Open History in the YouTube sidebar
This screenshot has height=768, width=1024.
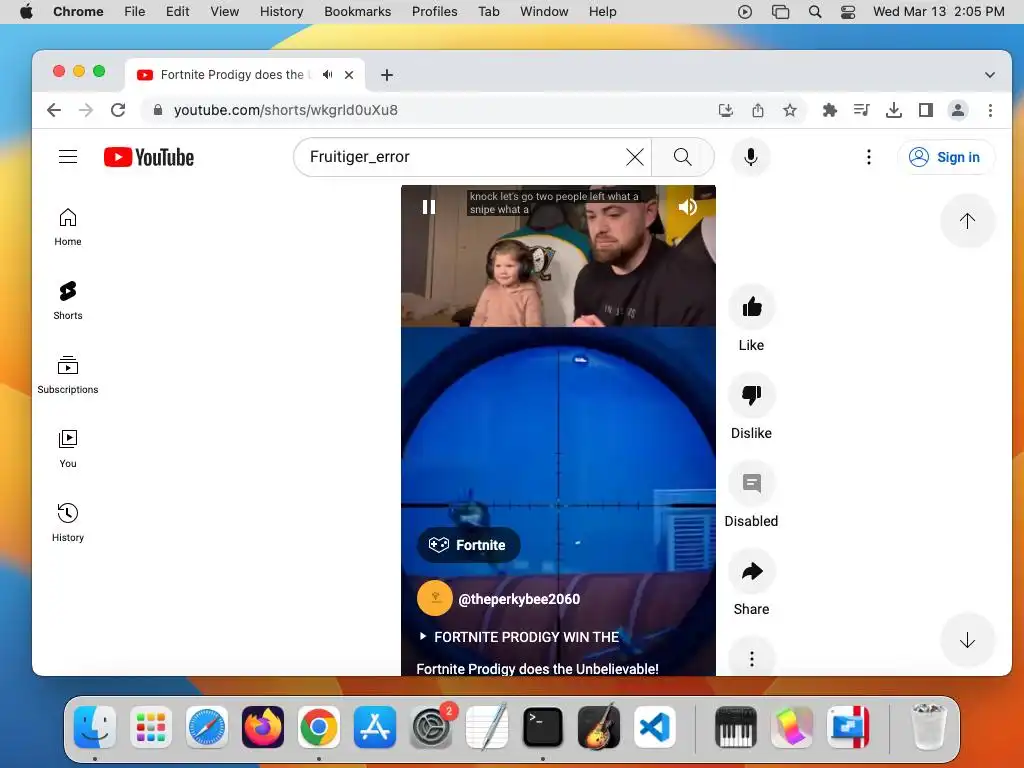coord(68,523)
